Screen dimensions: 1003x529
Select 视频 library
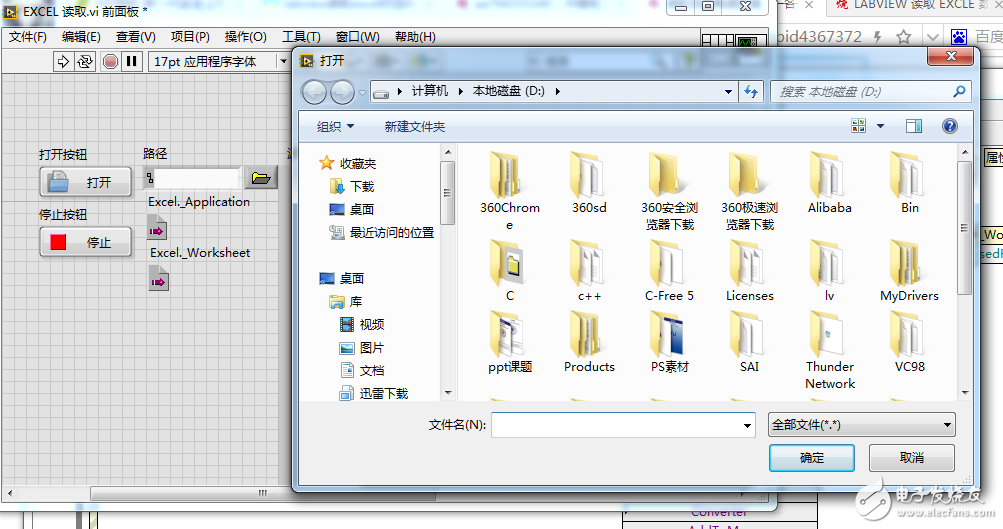click(362, 324)
